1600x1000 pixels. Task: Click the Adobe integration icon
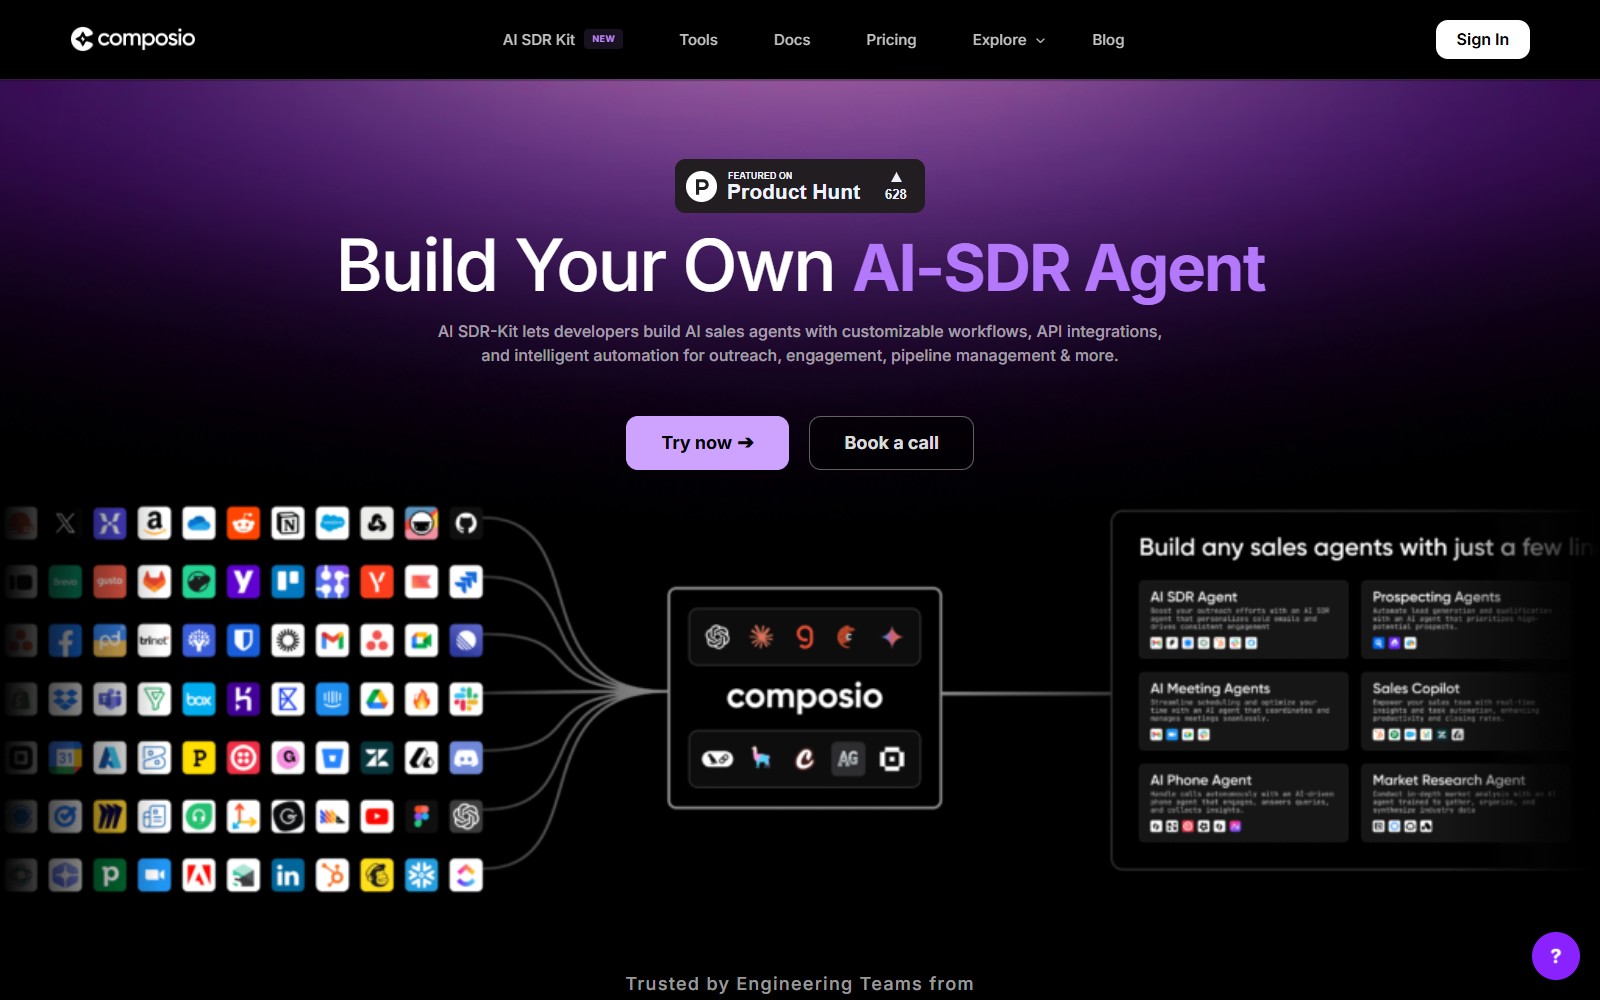click(199, 876)
